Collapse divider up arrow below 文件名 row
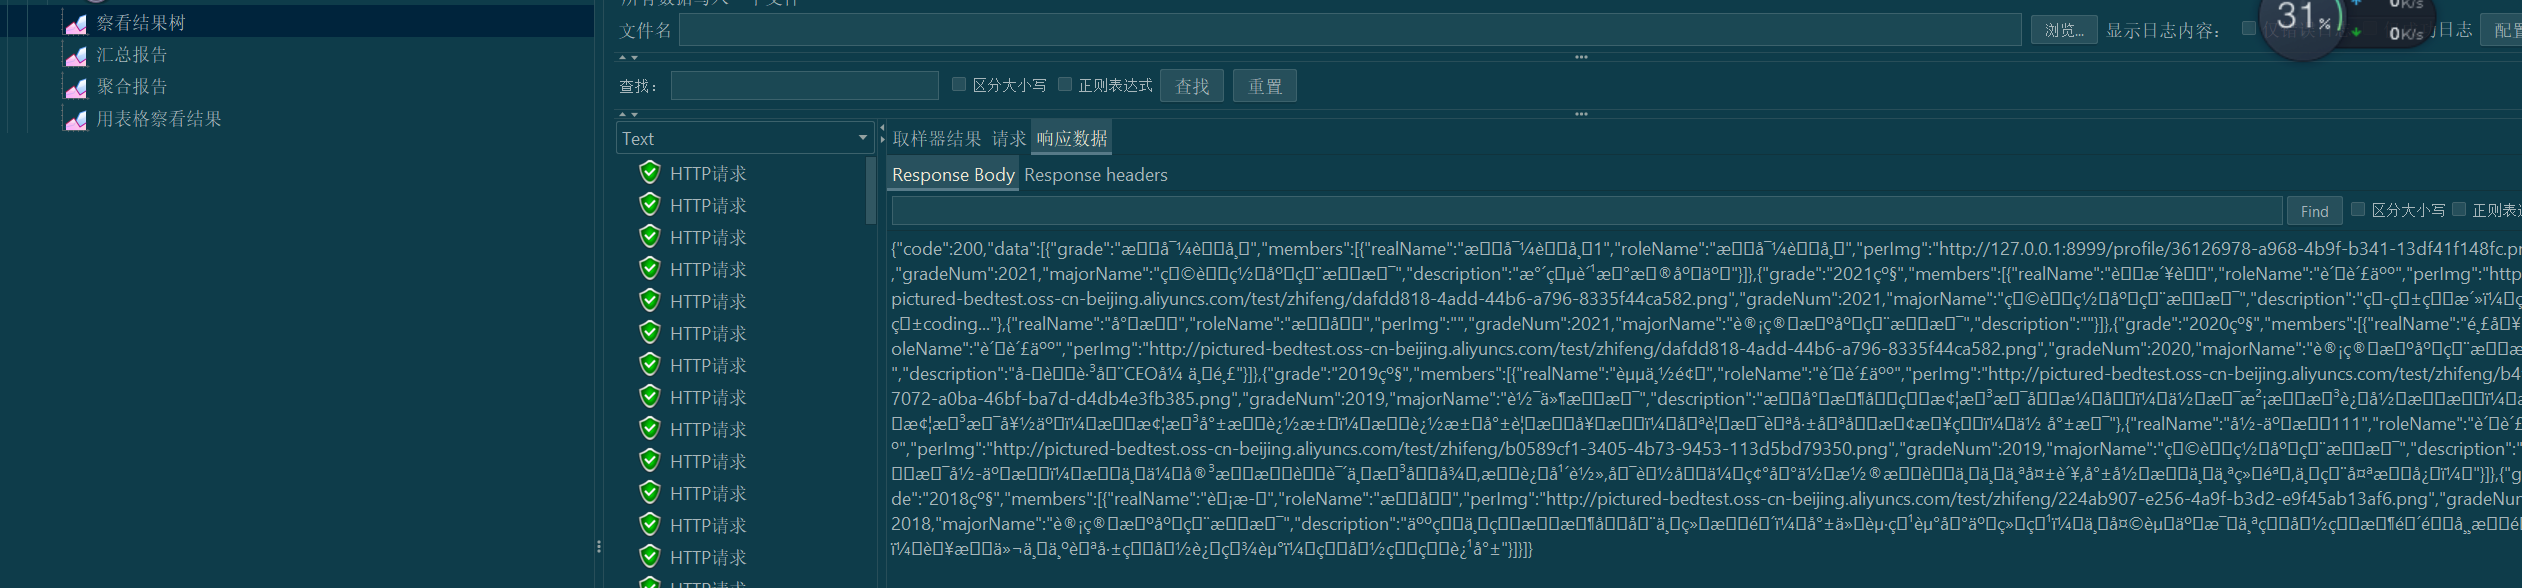The image size is (2522, 588). coord(622,58)
